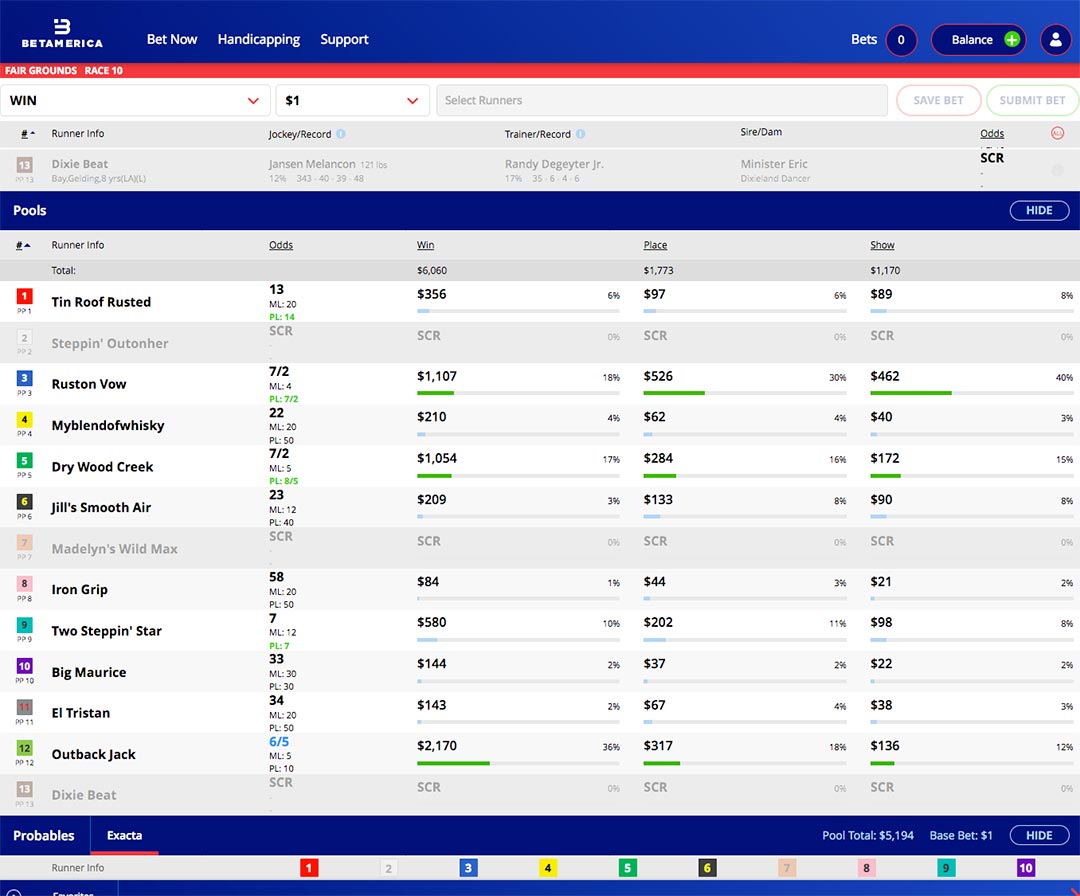This screenshot has height=896, width=1080.
Task: Click the Select Runners input field
Action: (x=661, y=100)
